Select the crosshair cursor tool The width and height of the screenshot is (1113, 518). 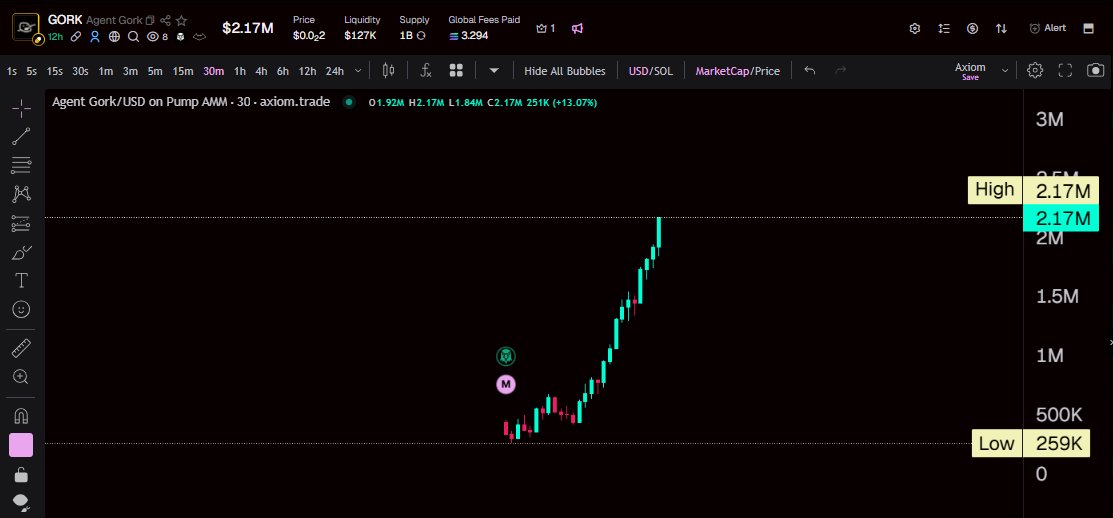point(21,109)
